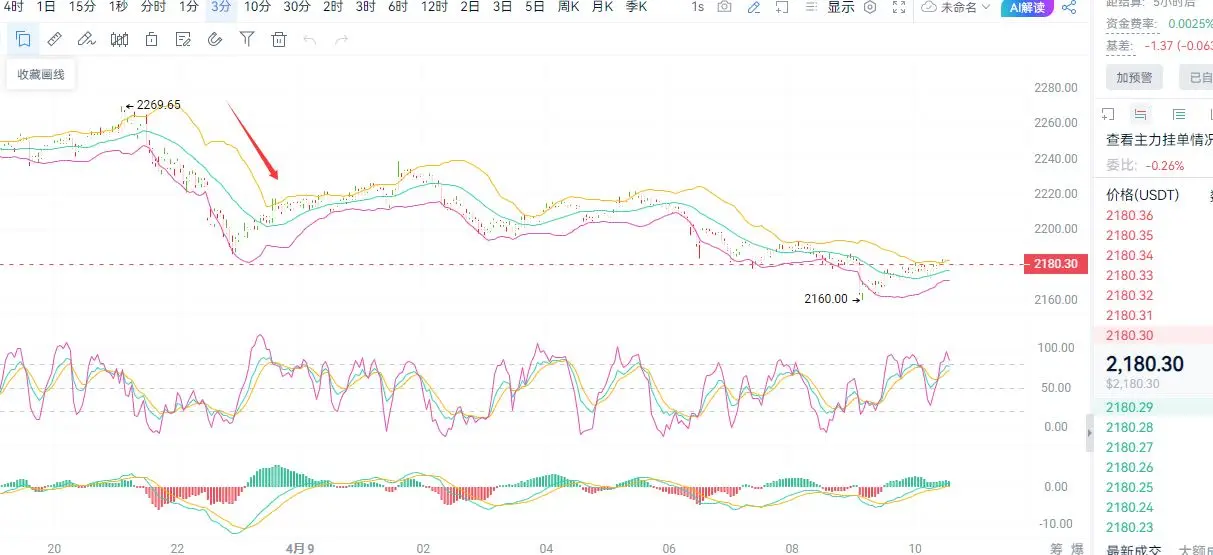Open the candlestick chart style icon
The height and width of the screenshot is (555, 1213).
tap(119, 40)
